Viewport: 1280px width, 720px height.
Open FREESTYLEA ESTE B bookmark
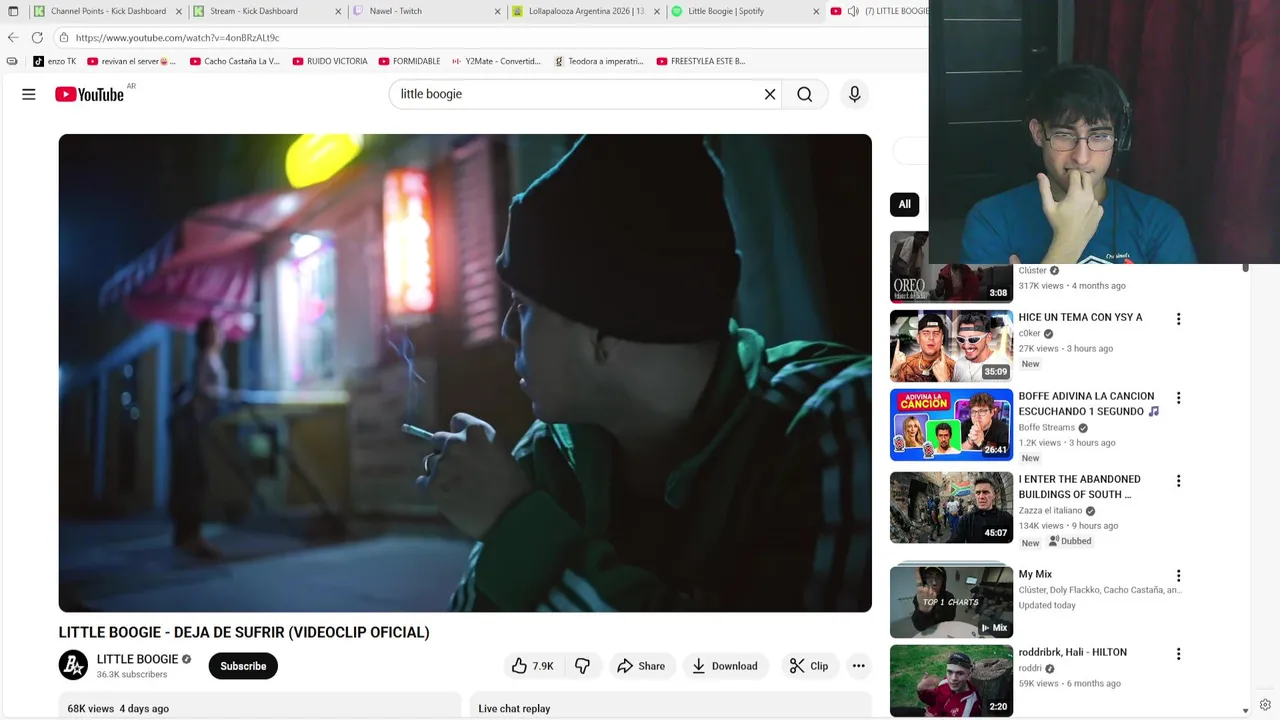coord(701,61)
